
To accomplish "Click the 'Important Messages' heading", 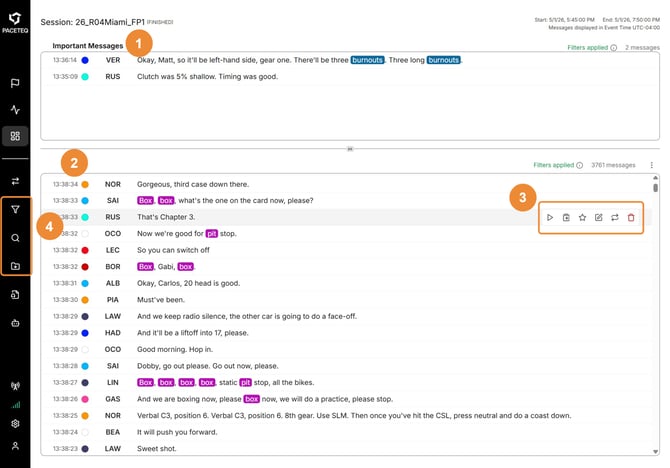I will point(88,46).
